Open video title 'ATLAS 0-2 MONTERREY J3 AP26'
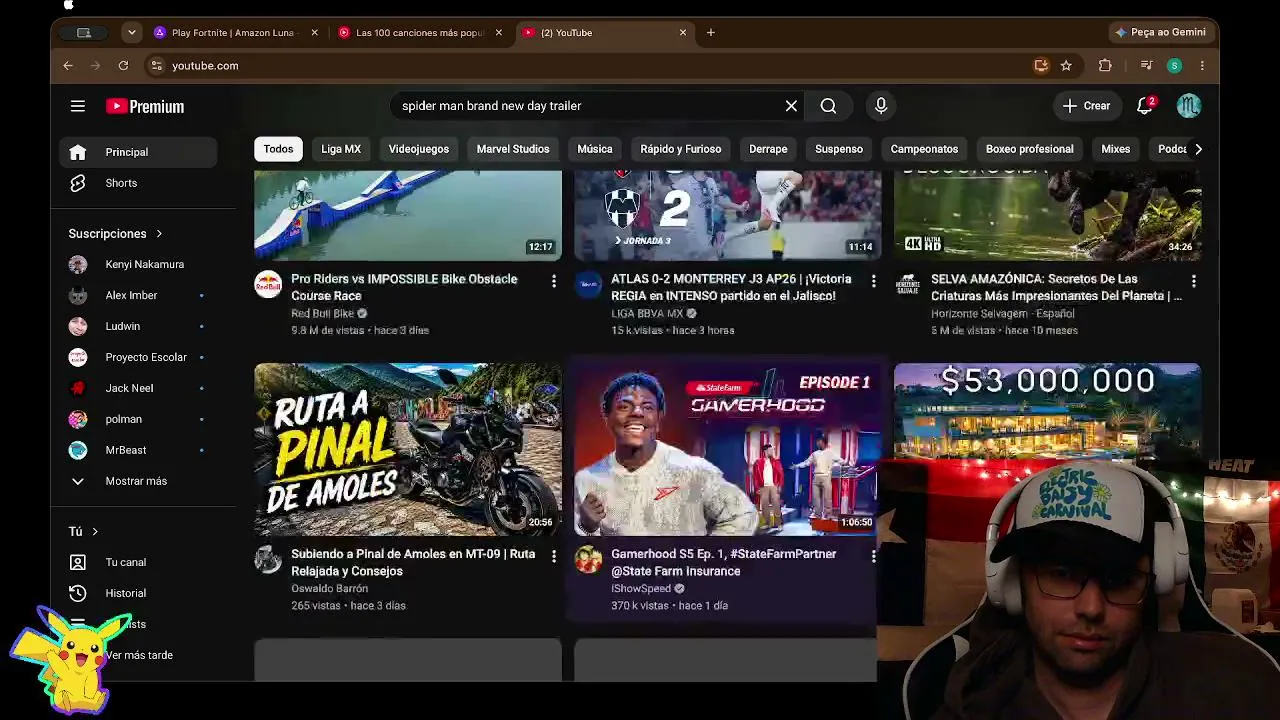 coord(731,288)
